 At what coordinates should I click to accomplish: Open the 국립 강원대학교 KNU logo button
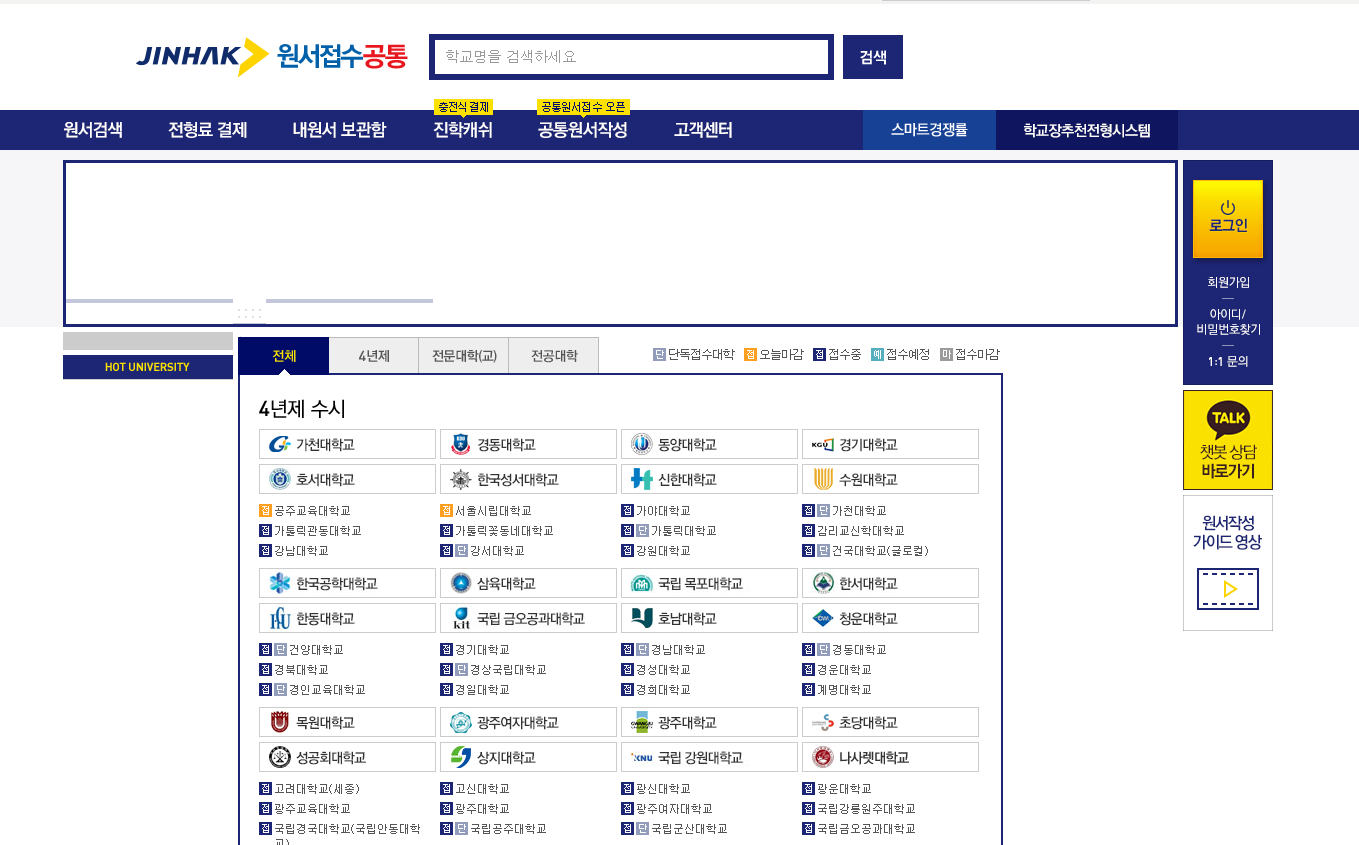coord(709,757)
